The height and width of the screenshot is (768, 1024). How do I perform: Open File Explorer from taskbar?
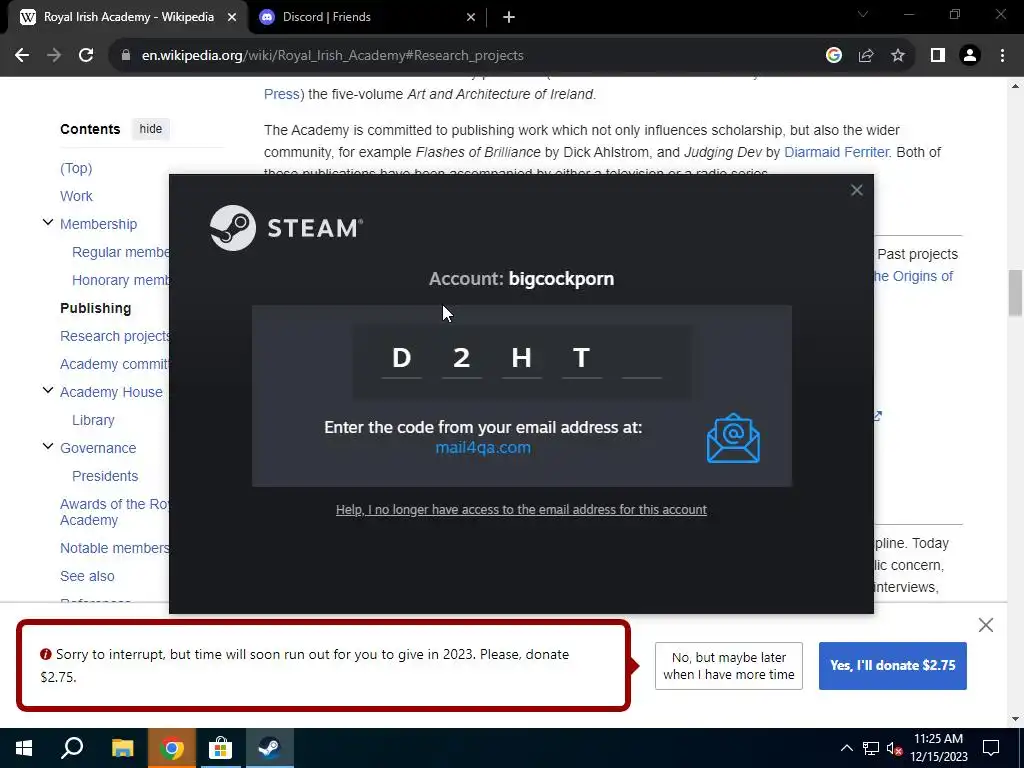122,748
